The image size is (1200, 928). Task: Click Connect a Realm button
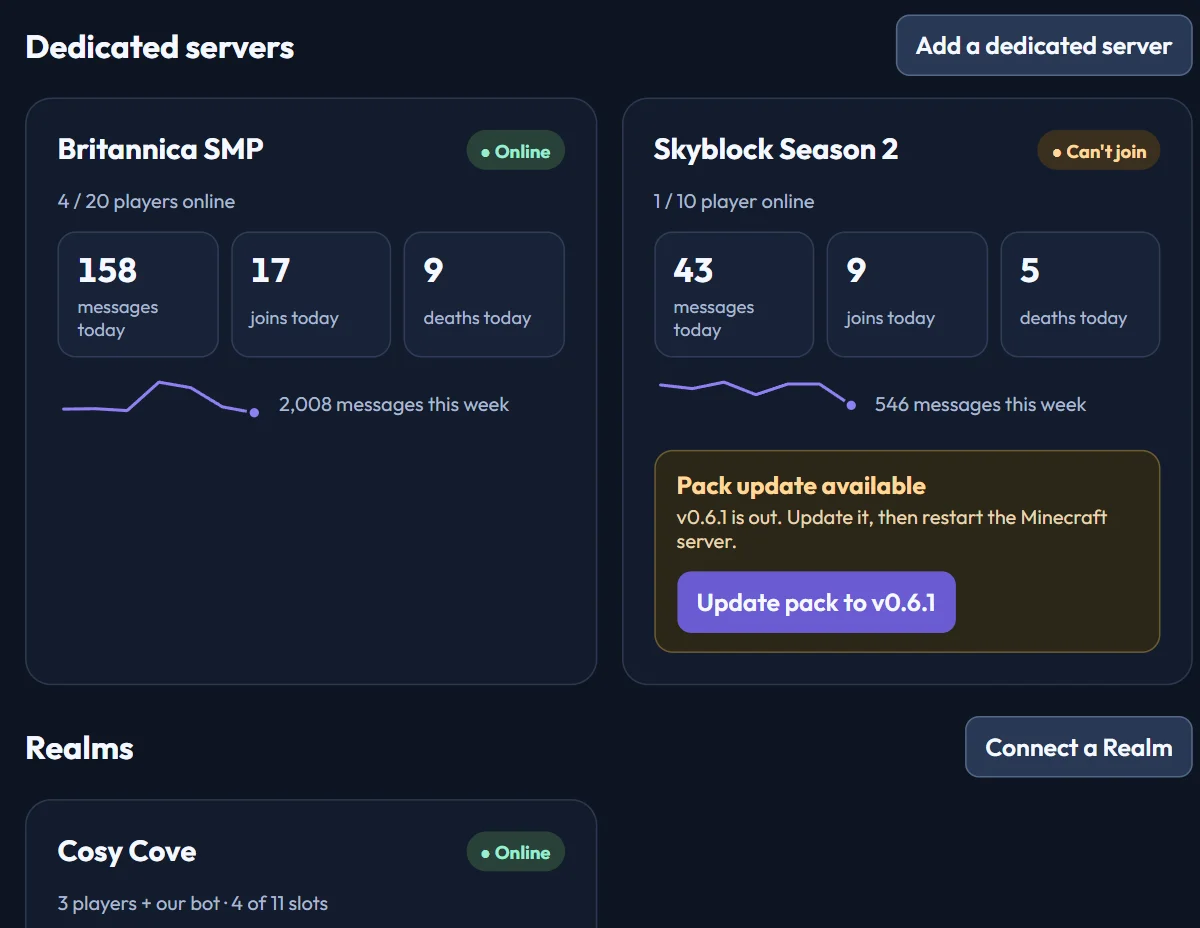[1079, 747]
